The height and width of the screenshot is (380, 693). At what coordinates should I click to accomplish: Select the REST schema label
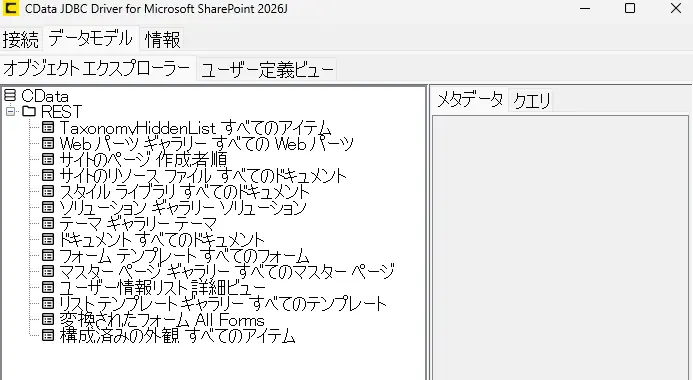pyautogui.click(x=61, y=111)
